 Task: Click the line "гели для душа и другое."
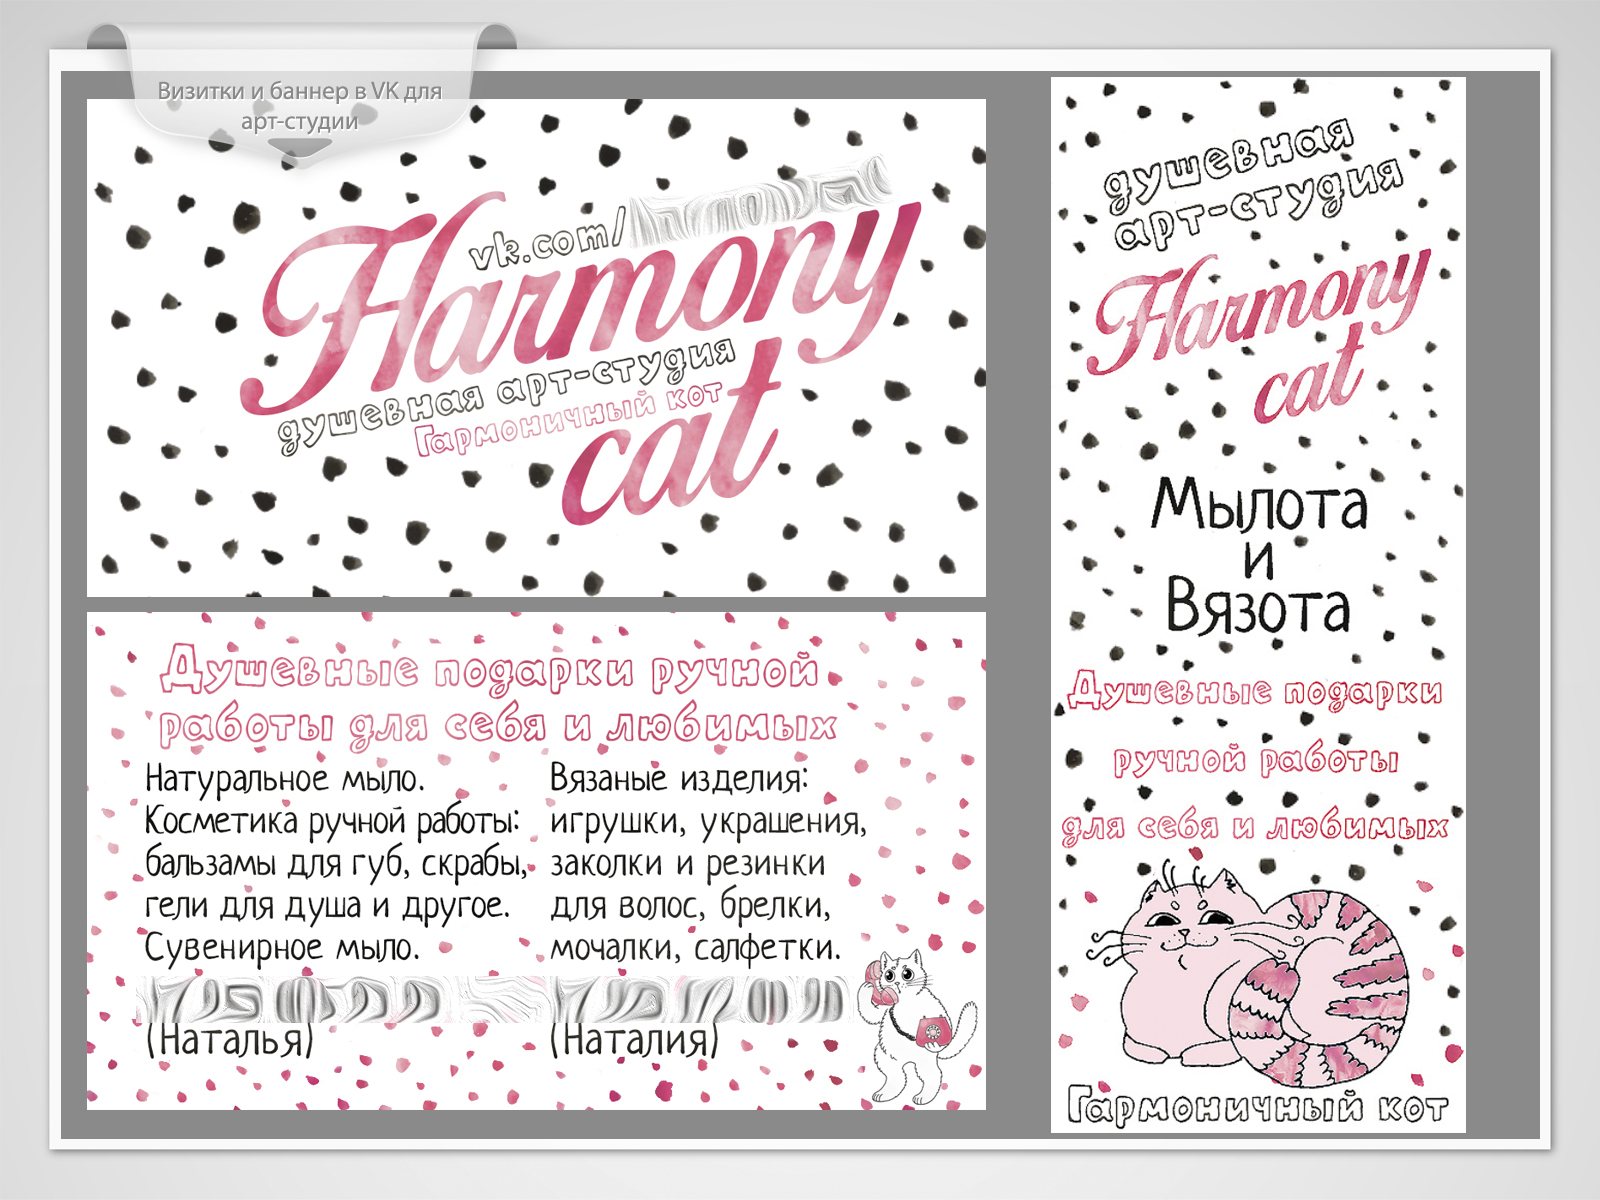point(327,906)
